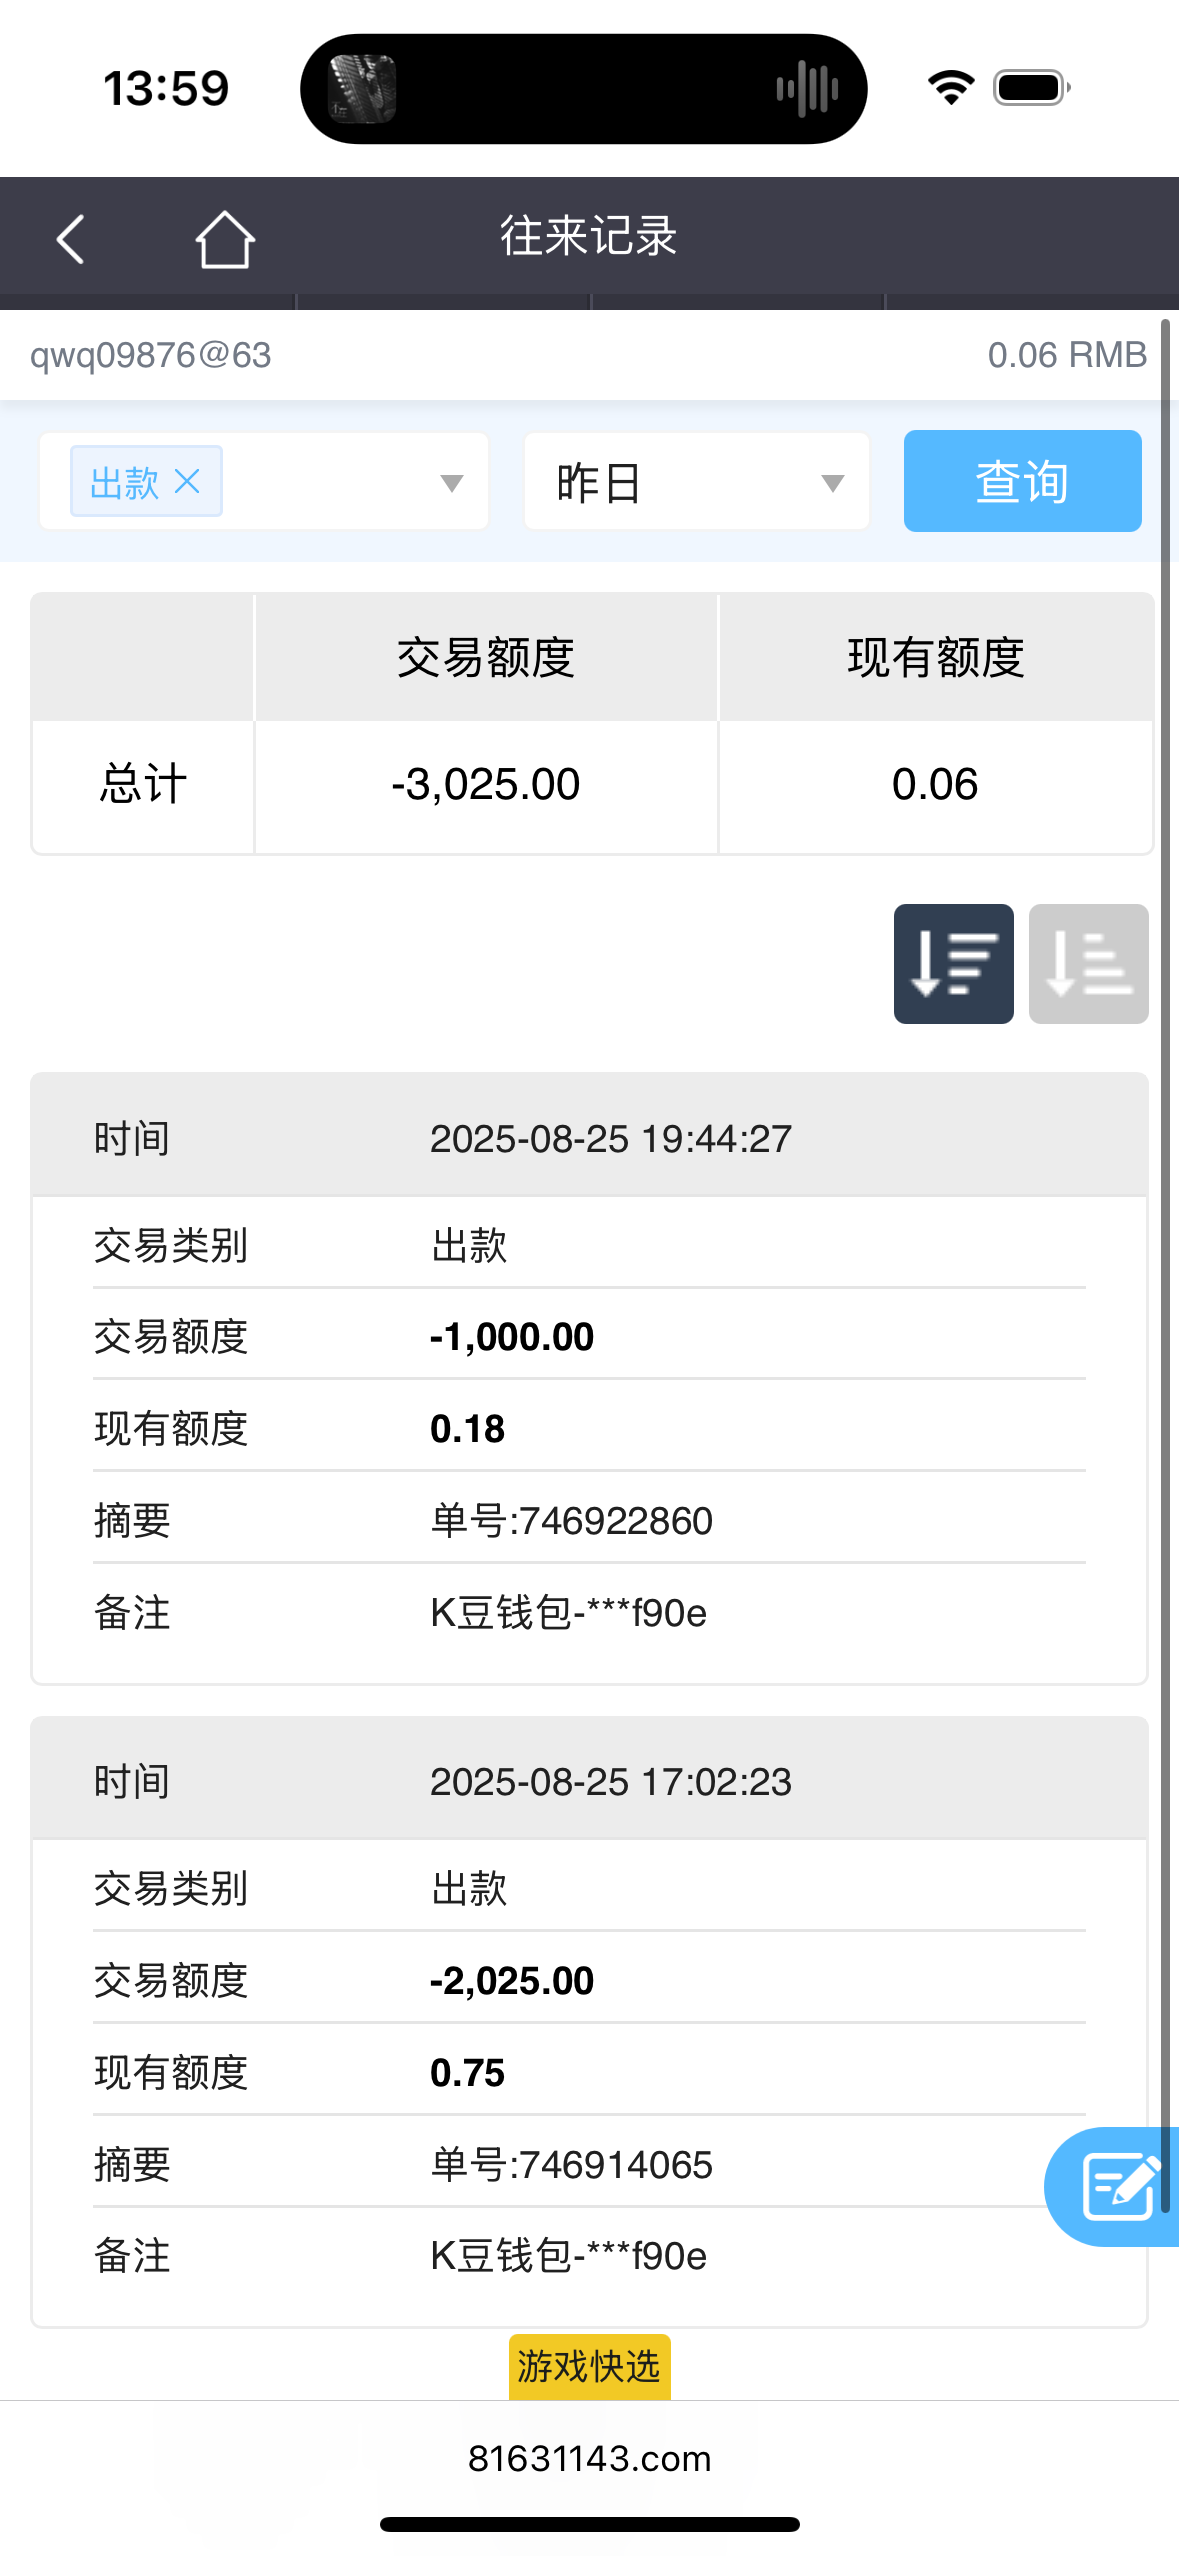Tap order number 单号:746922860

[571, 1521]
